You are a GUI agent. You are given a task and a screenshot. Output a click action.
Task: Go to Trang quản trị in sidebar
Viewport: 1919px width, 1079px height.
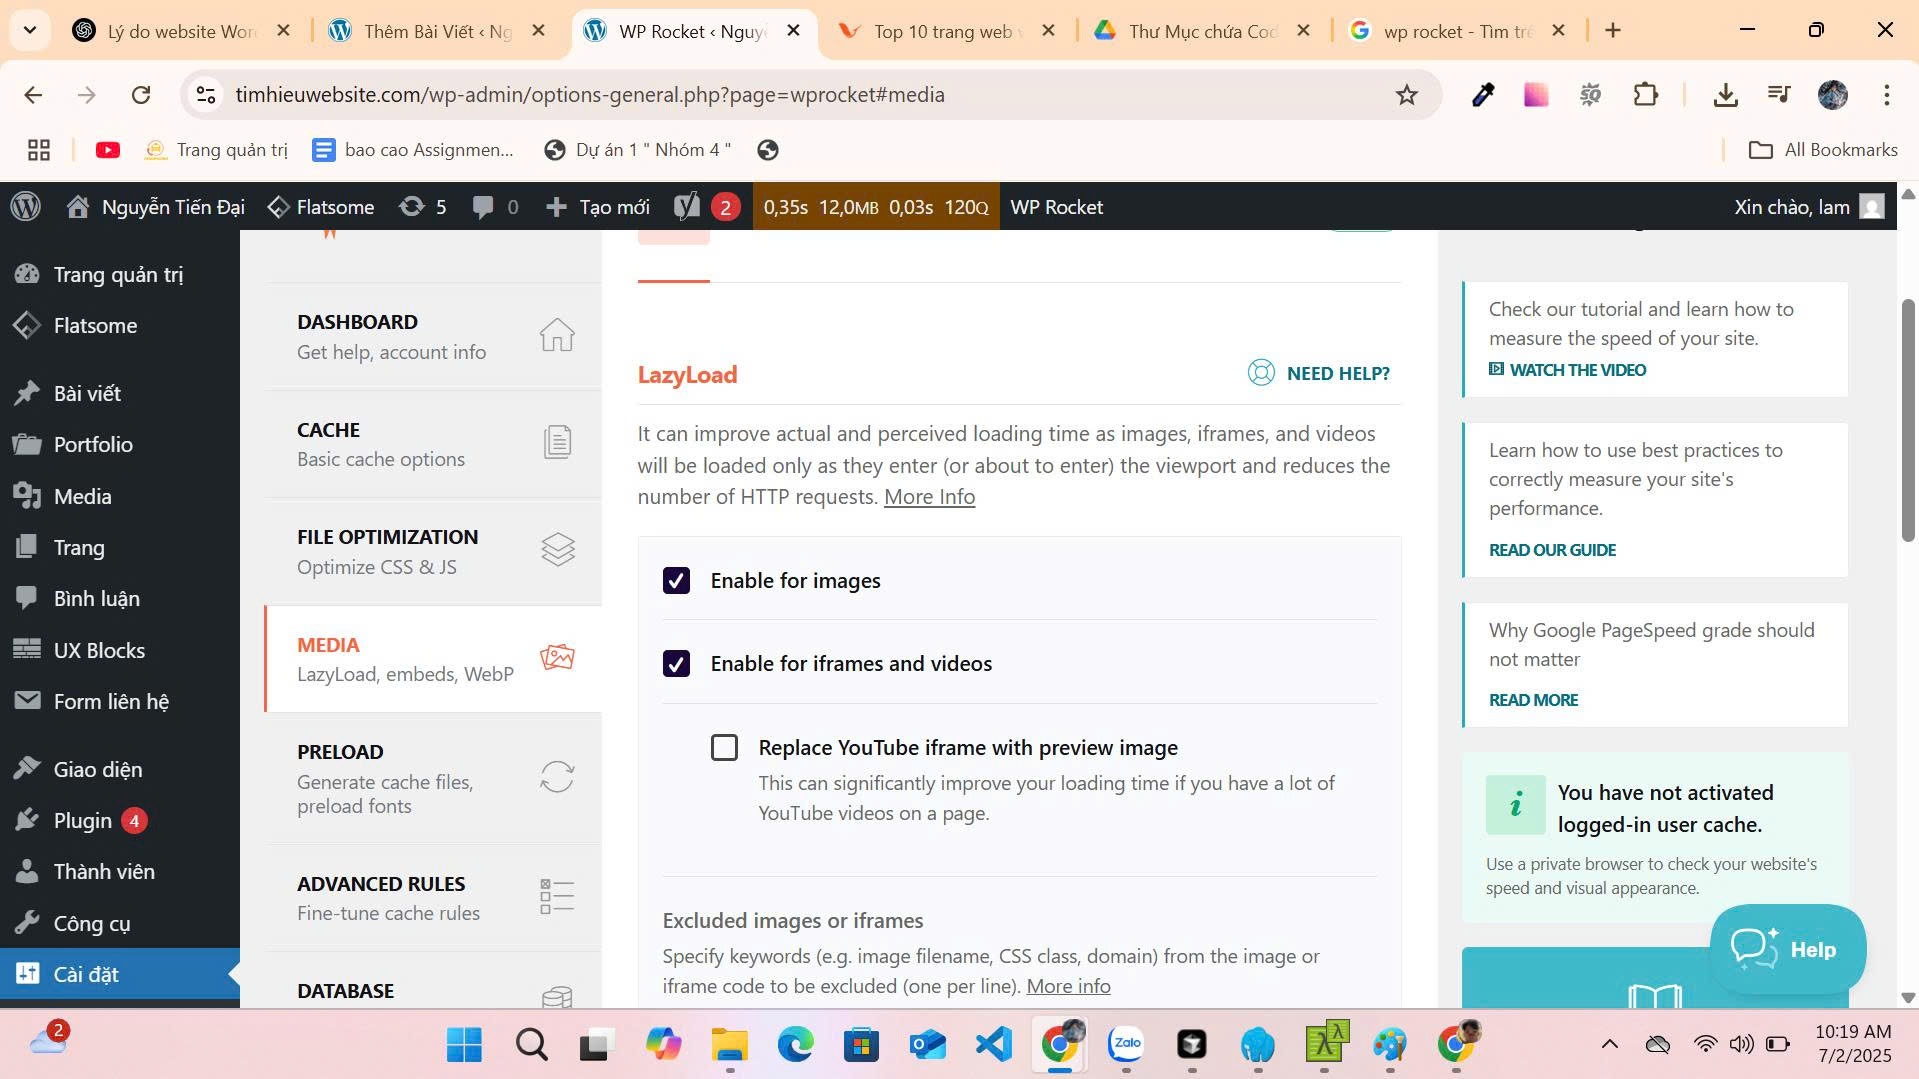pyautogui.click(x=118, y=275)
